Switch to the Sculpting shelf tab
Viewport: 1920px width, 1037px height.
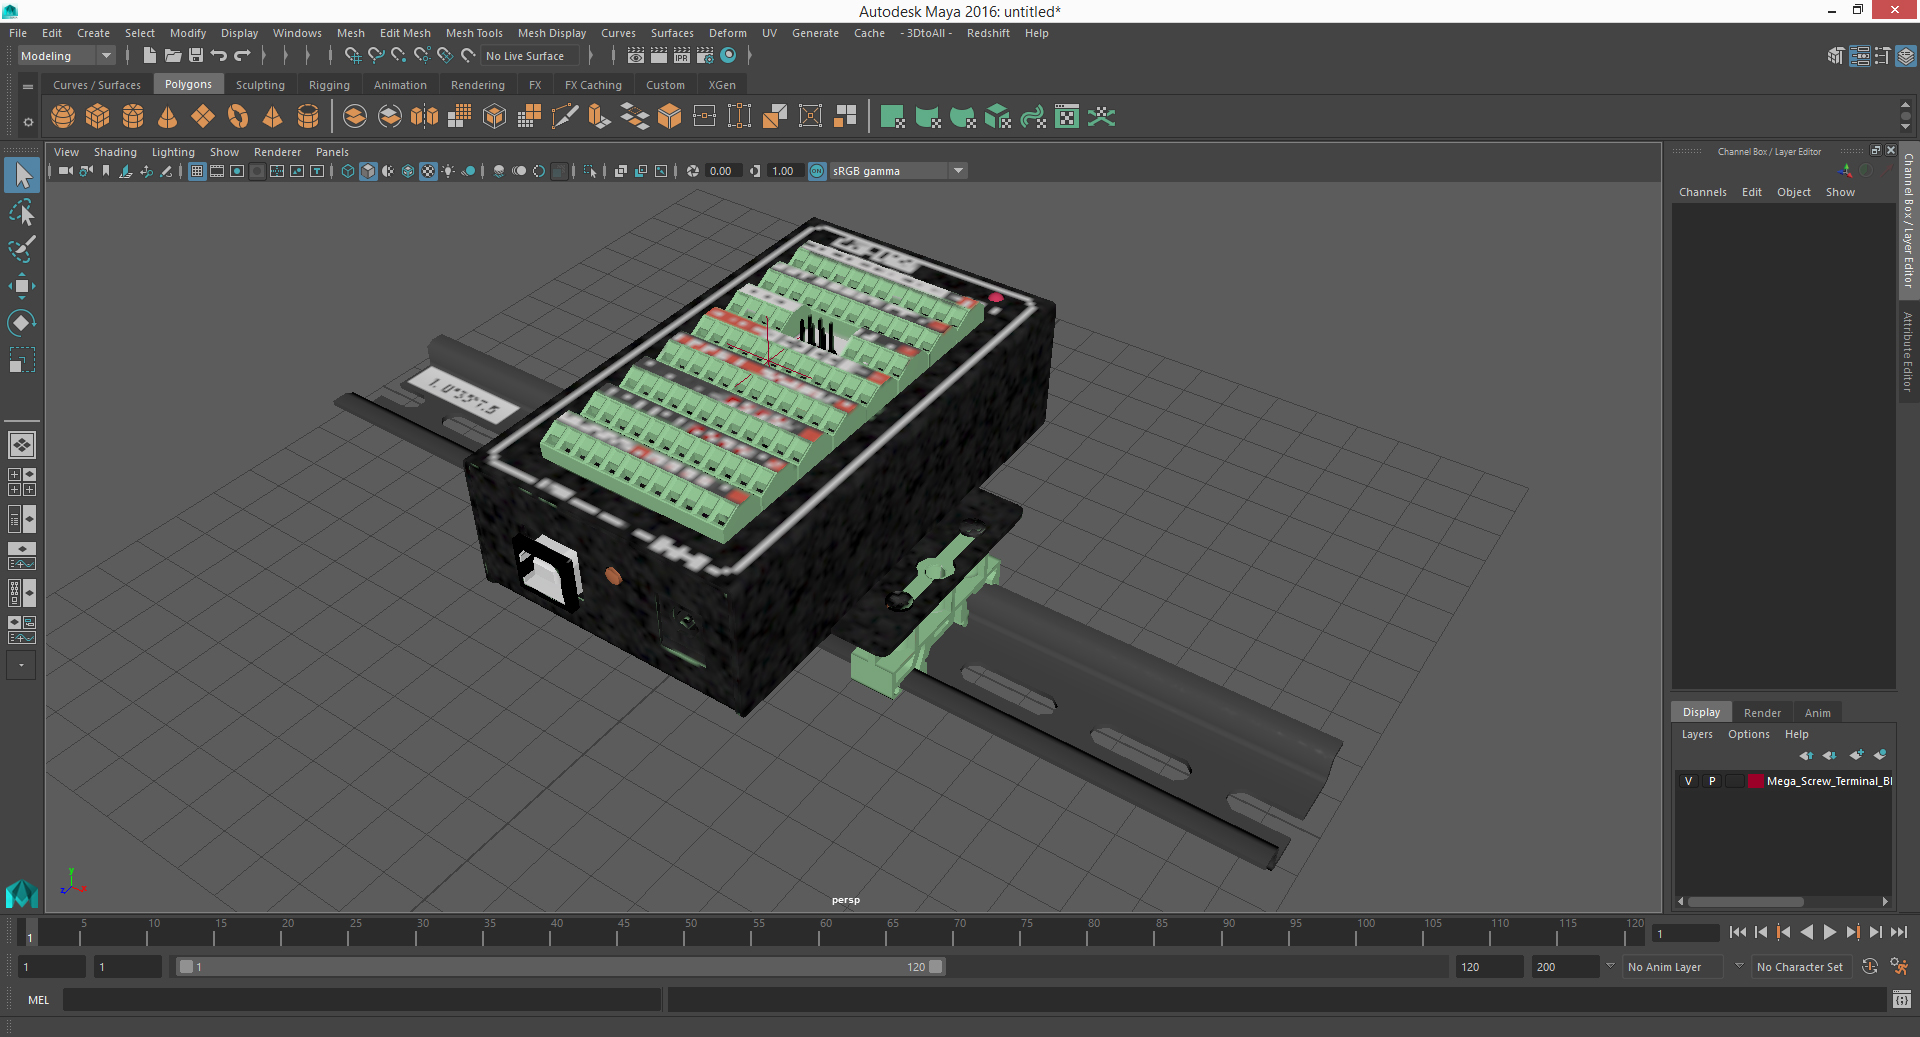260,85
